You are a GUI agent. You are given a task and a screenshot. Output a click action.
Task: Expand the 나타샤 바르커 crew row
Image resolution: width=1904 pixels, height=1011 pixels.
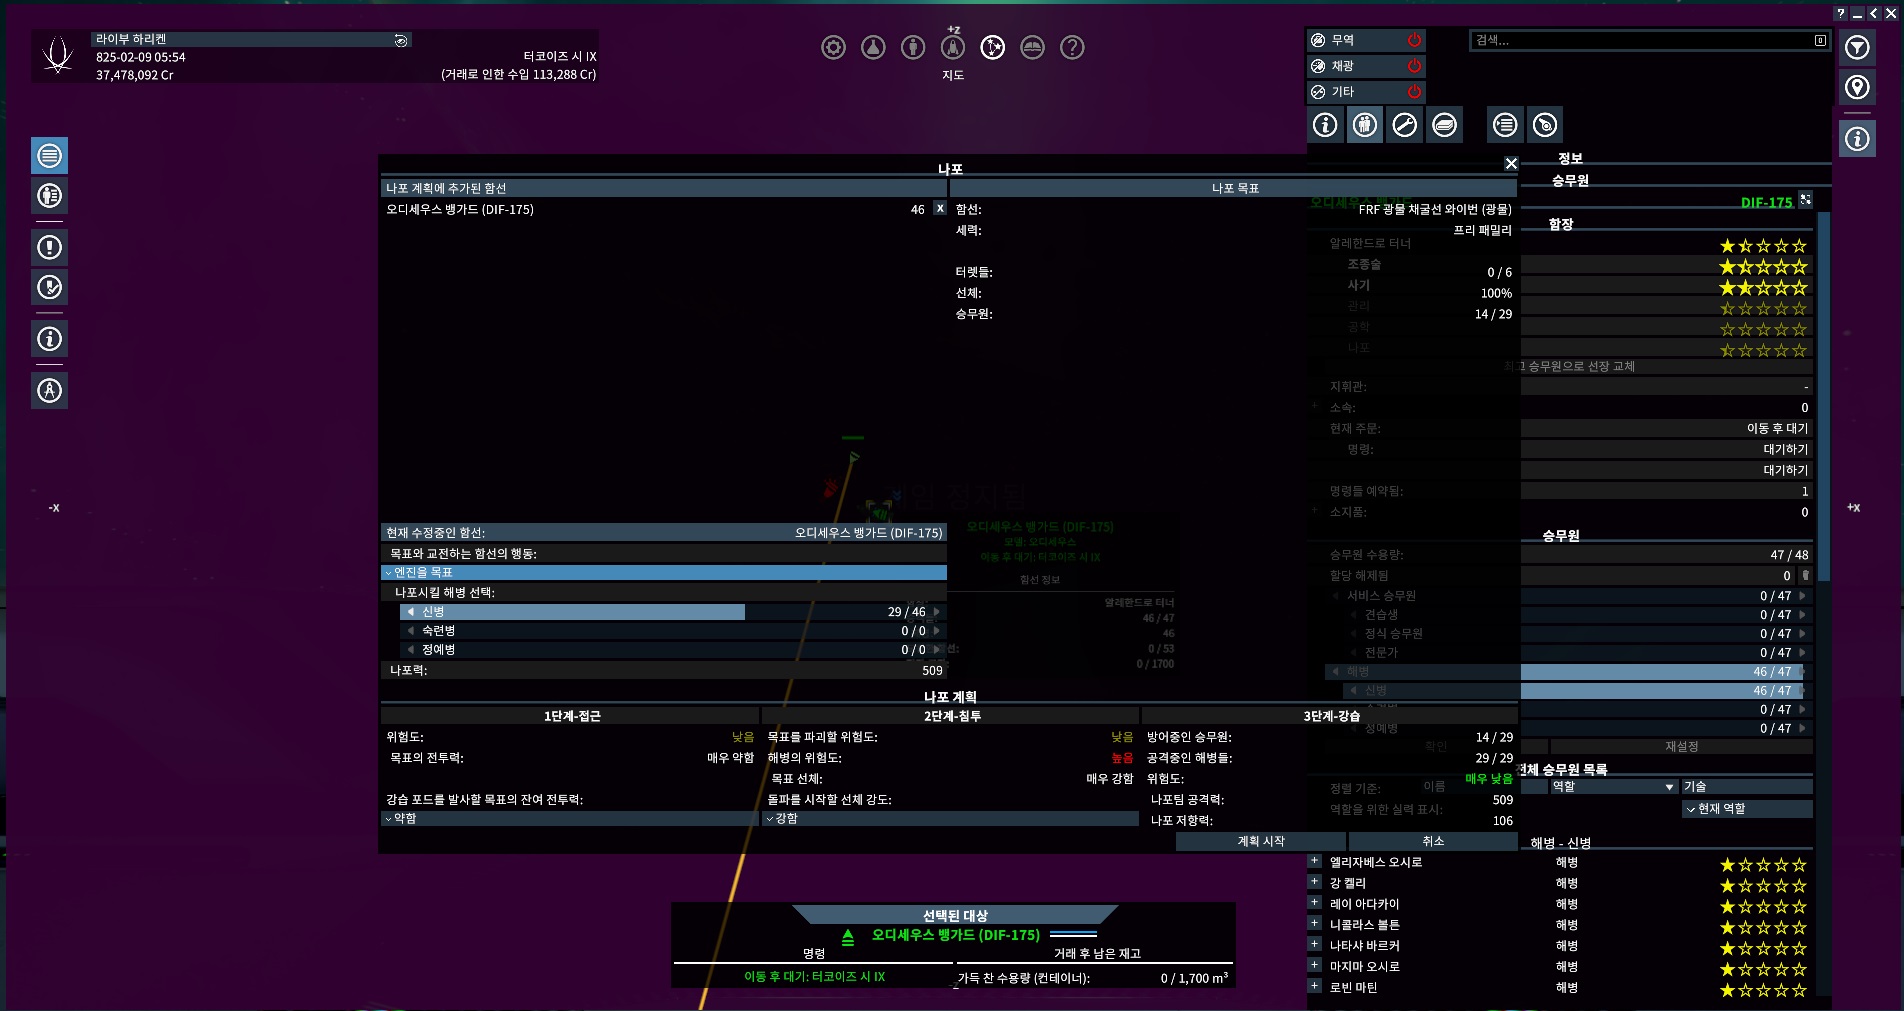pos(1315,944)
